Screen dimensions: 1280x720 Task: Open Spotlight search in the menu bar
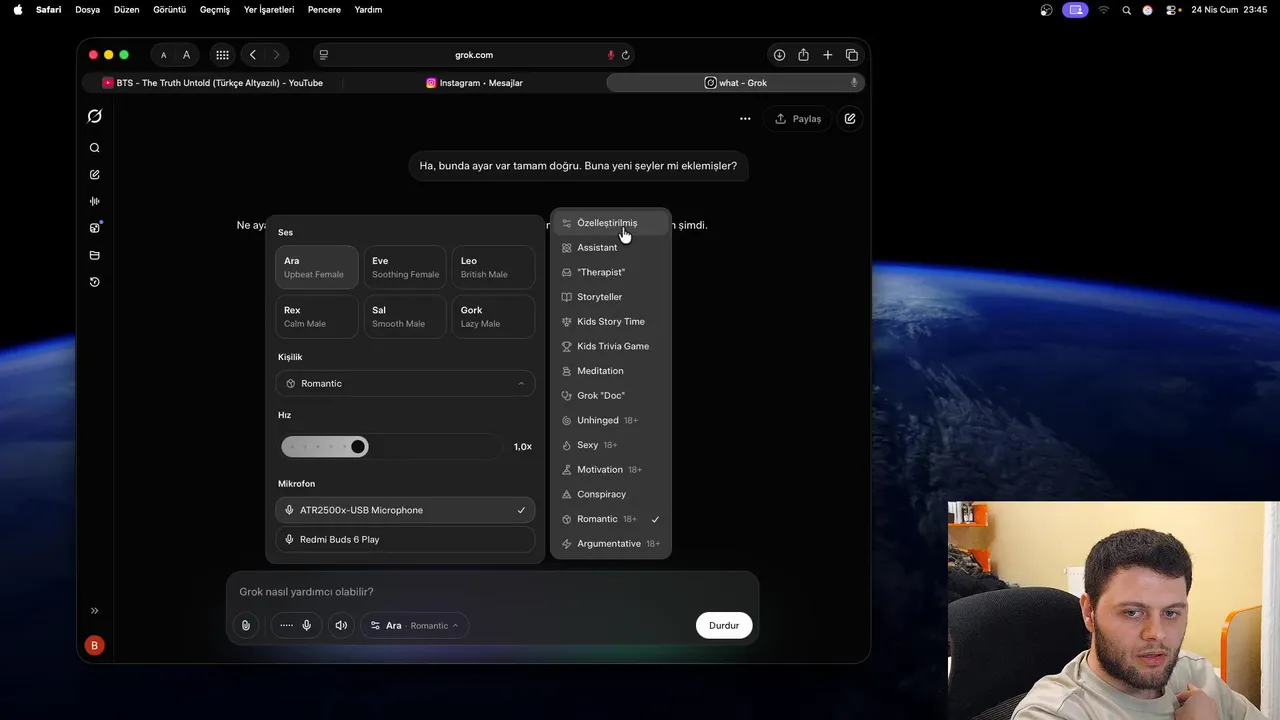[1127, 10]
